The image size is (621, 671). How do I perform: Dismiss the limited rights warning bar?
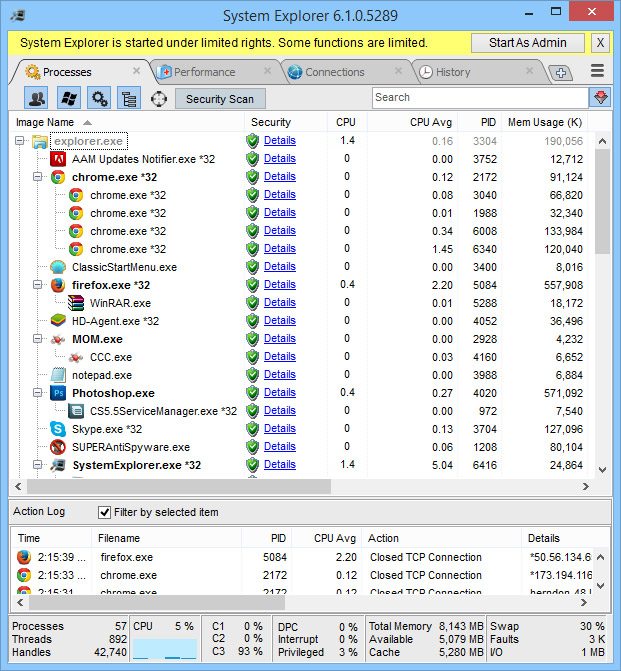pos(600,43)
